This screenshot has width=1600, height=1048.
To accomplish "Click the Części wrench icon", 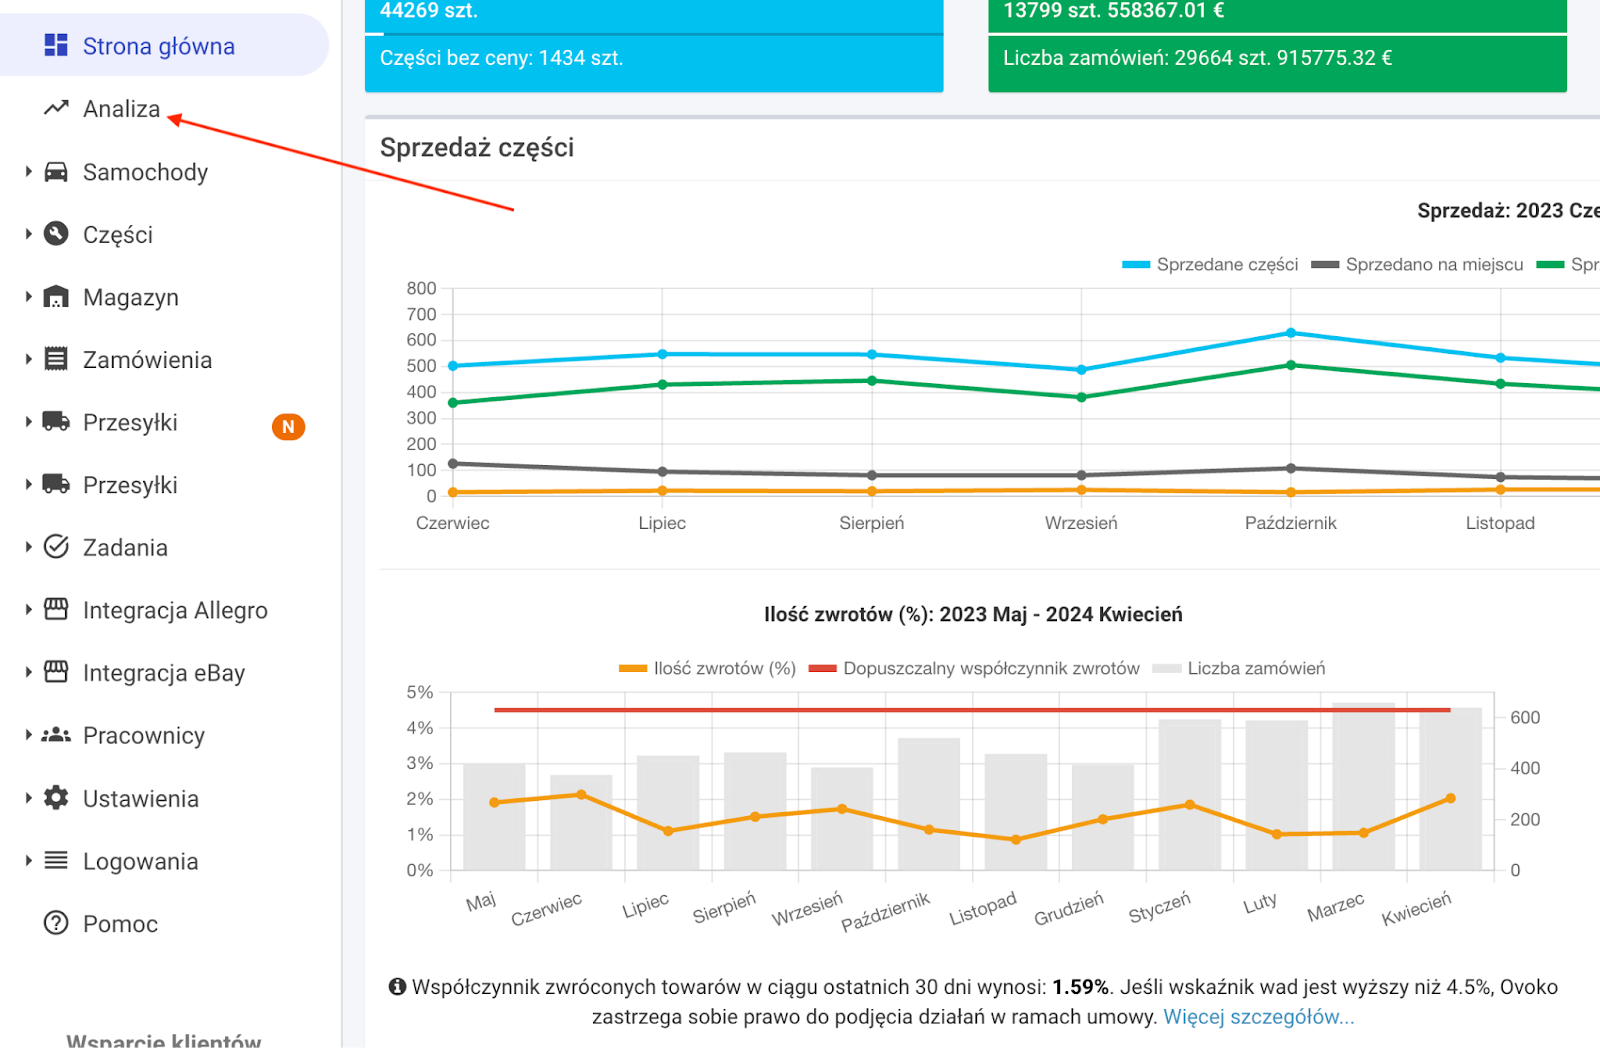I will point(56,234).
